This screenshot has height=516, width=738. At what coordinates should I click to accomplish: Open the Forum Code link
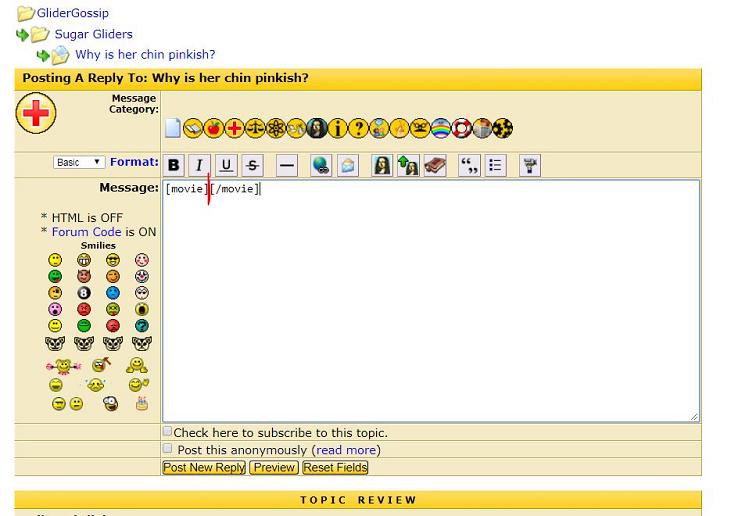tap(87, 232)
